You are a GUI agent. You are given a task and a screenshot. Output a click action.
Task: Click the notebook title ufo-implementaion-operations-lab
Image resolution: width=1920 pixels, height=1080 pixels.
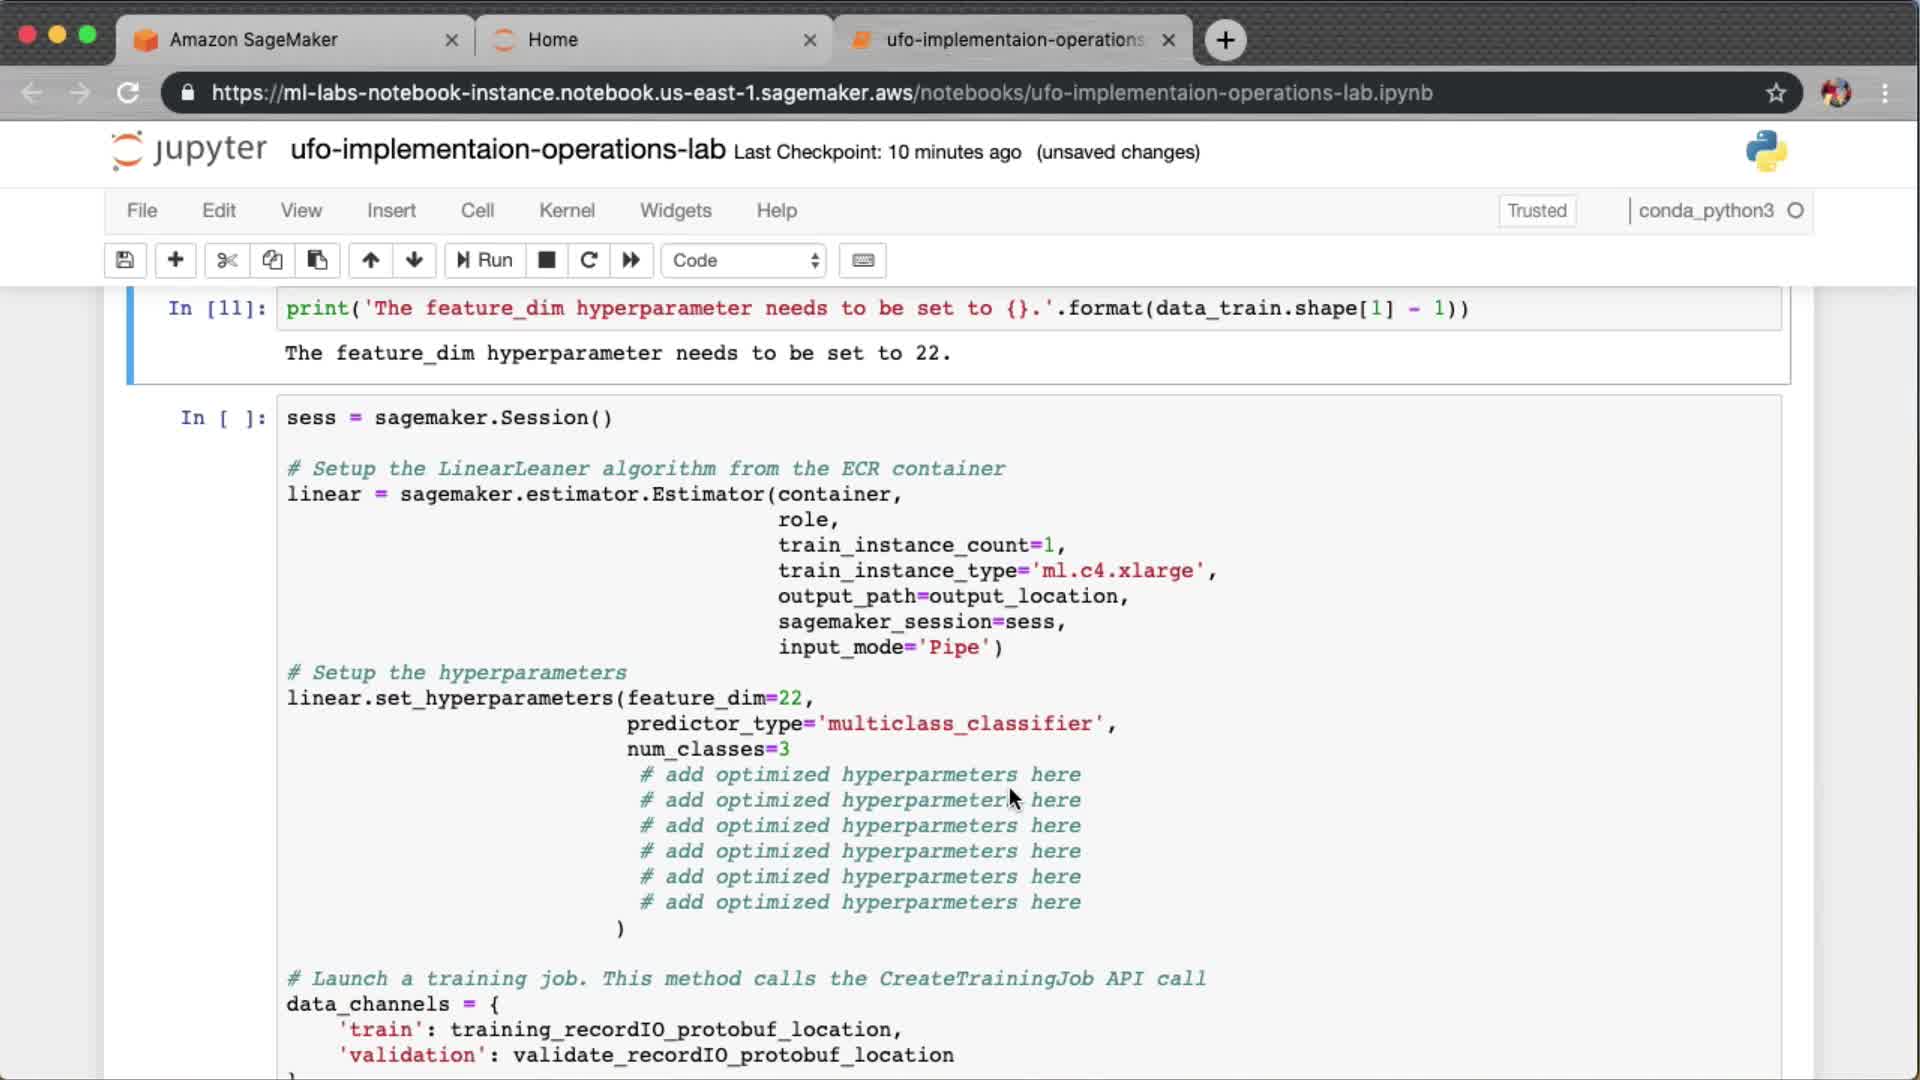pos(507,150)
